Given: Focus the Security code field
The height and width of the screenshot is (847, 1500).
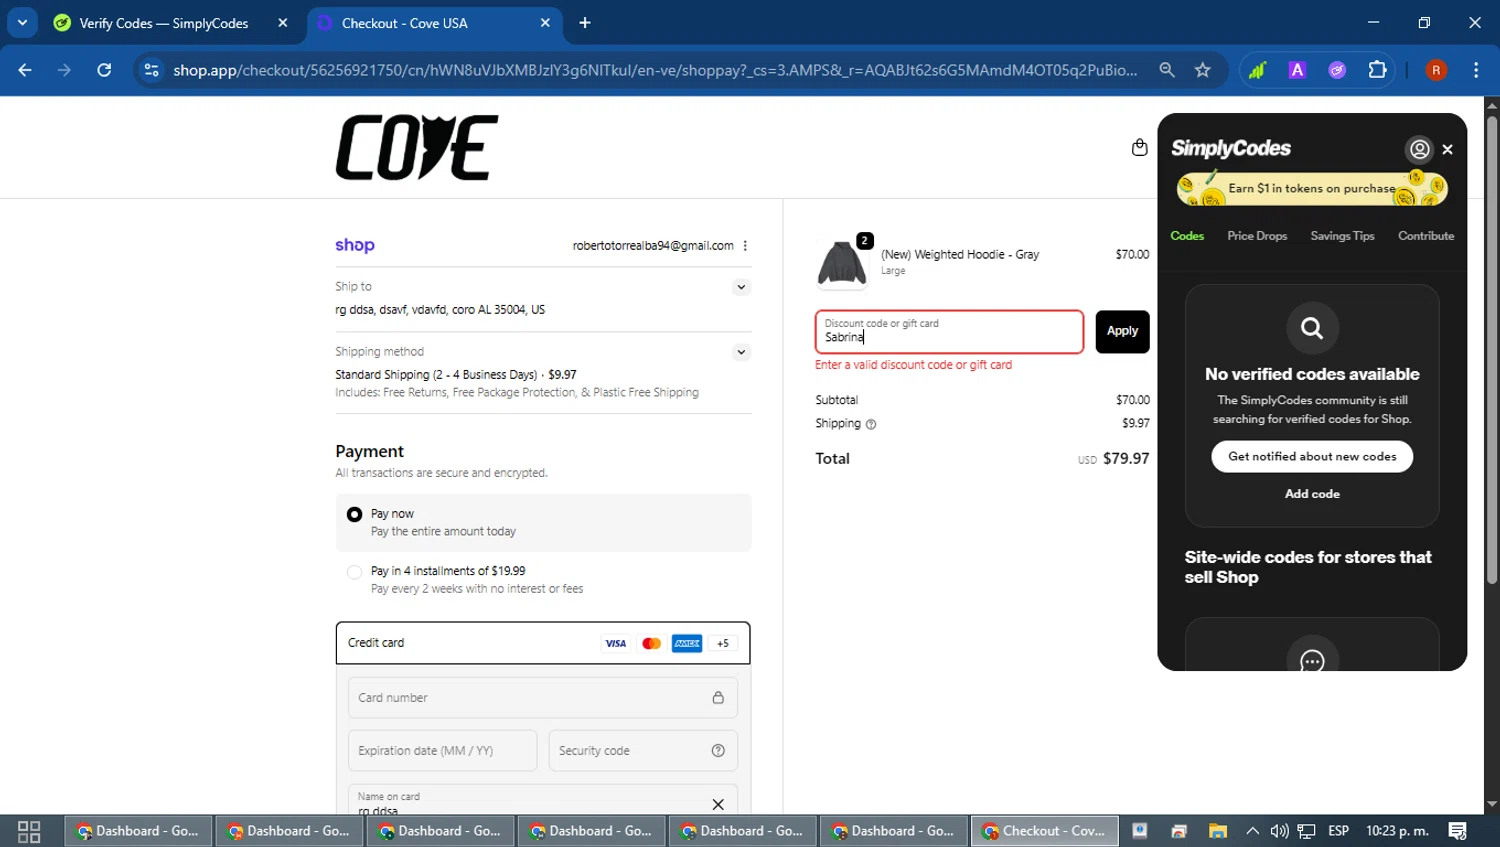Looking at the screenshot, I should pyautogui.click(x=643, y=751).
